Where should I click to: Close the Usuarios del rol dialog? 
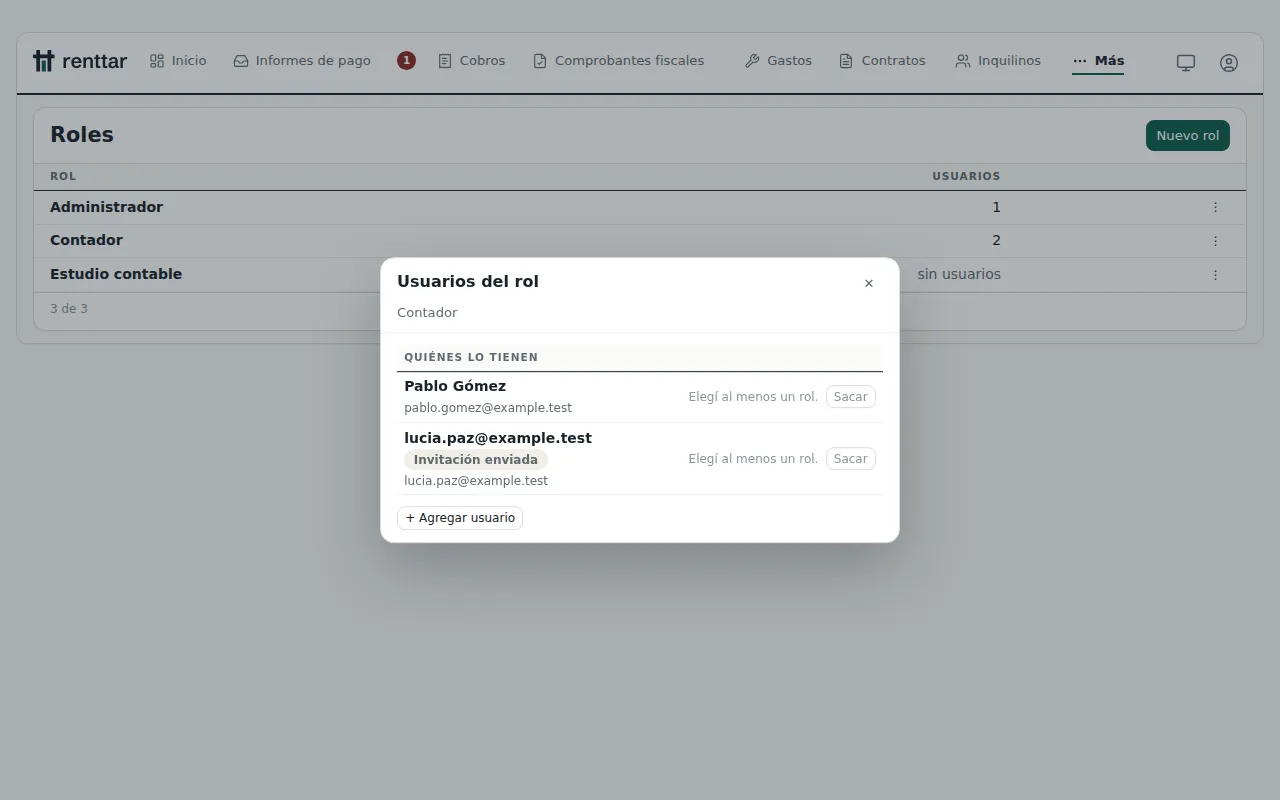pos(869,283)
